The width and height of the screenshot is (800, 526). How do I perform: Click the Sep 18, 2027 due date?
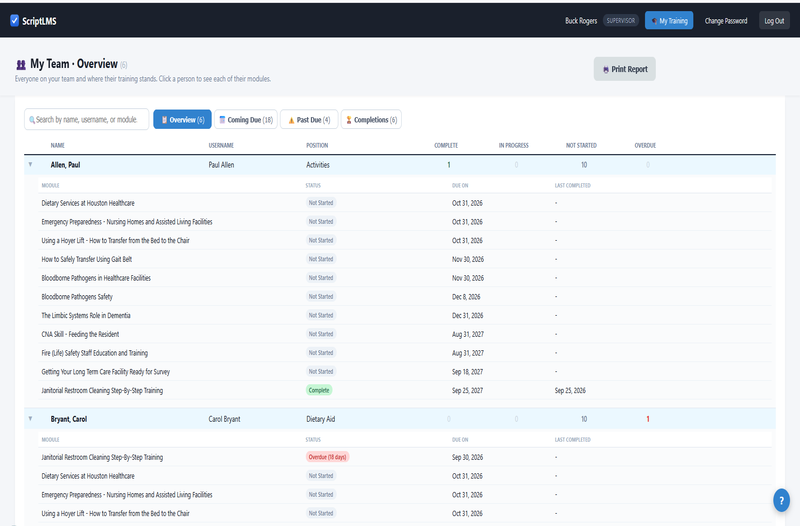(x=467, y=372)
